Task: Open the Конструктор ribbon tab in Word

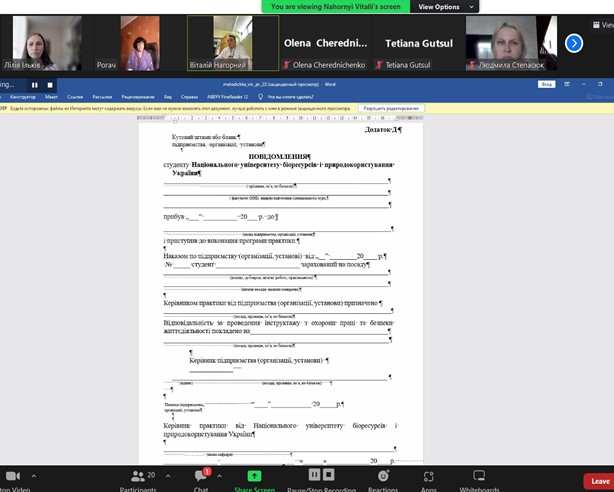Action: [23, 97]
